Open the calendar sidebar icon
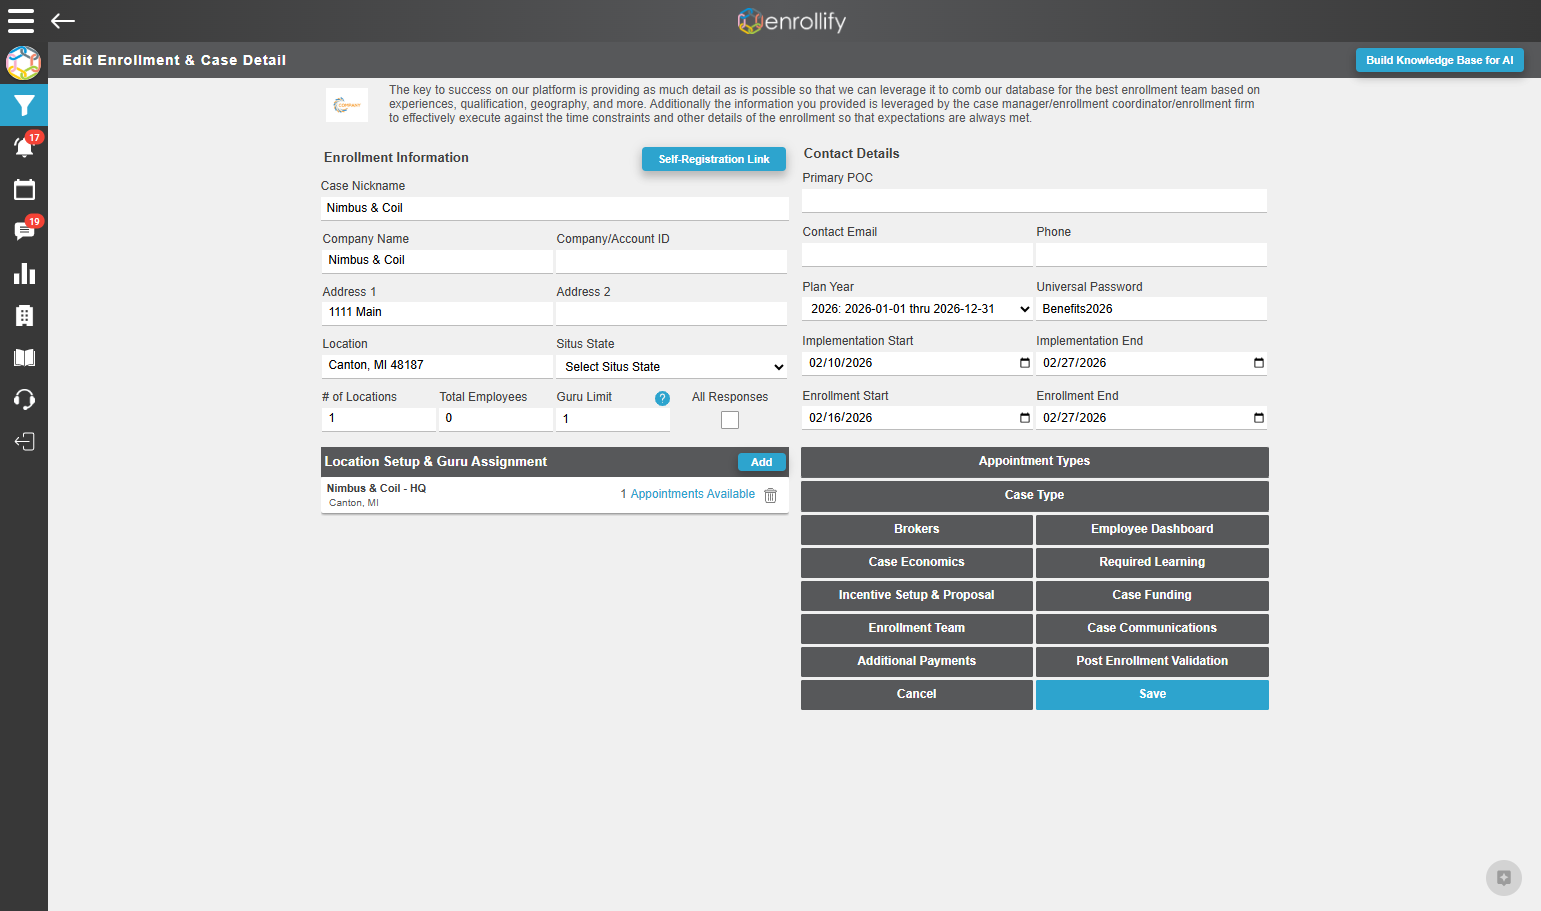This screenshot has width=1541, height=911. (24, 189)
